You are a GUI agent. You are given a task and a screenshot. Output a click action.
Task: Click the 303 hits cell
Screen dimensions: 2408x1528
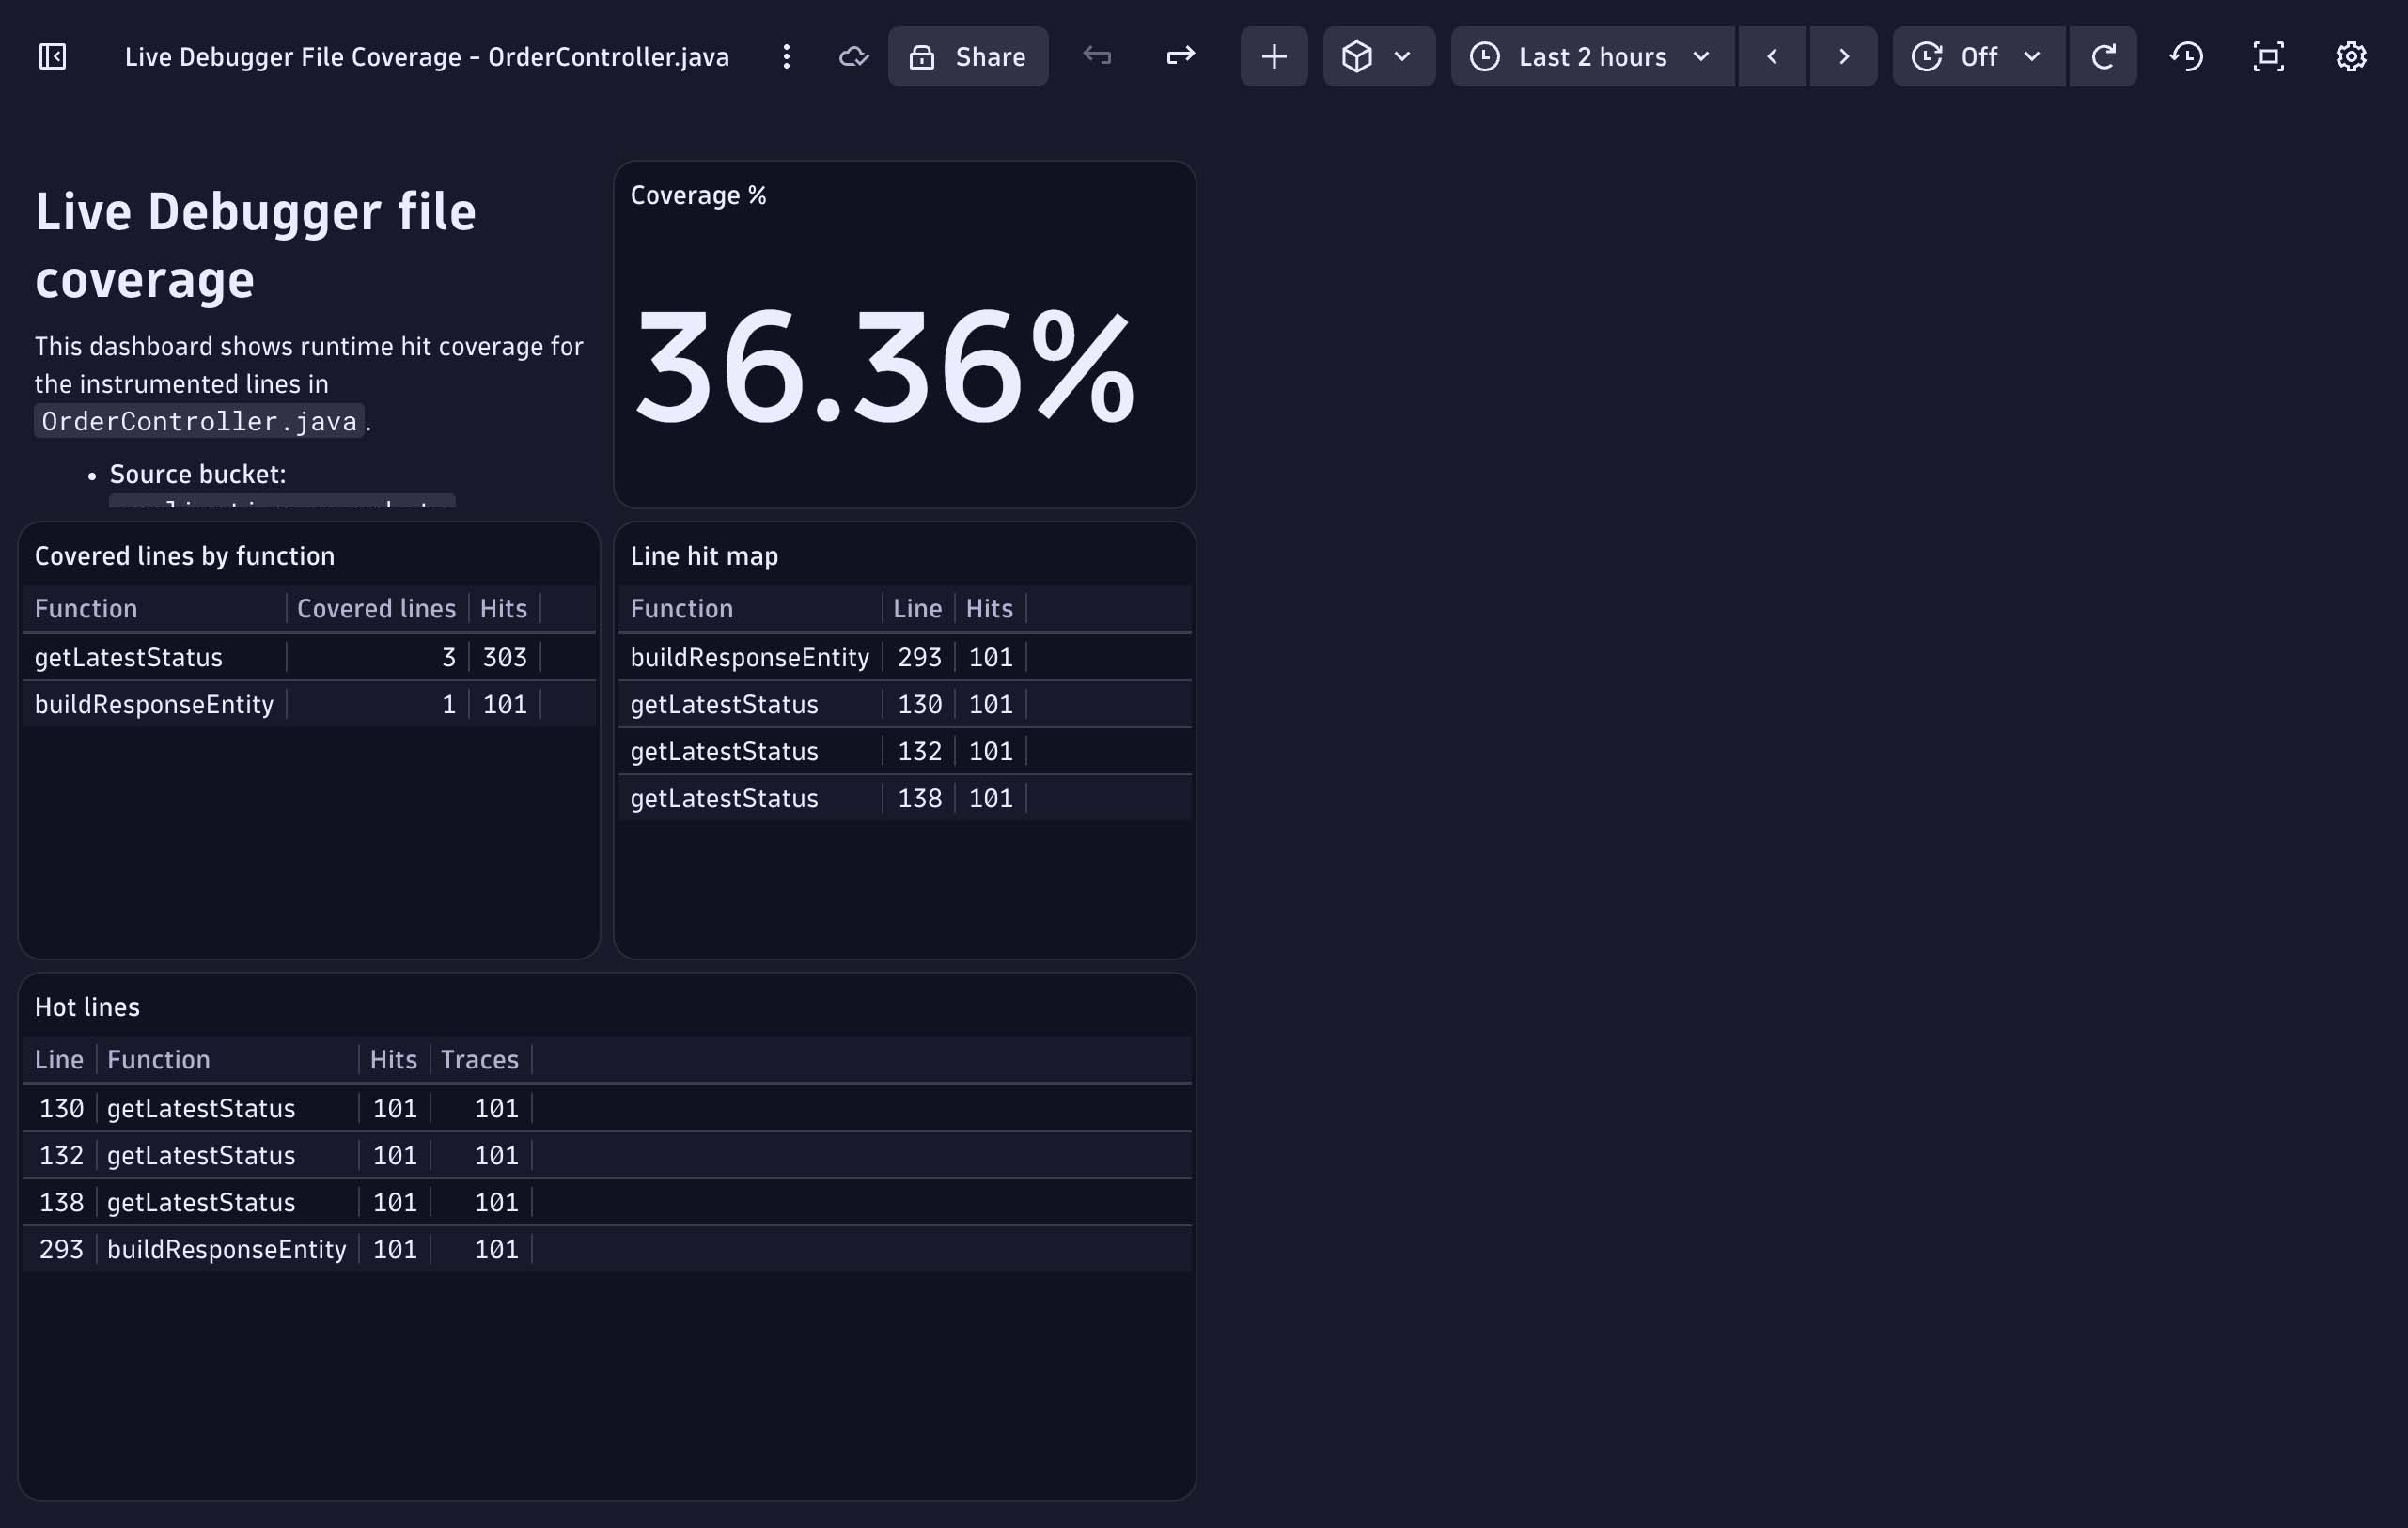click(504, 657)
